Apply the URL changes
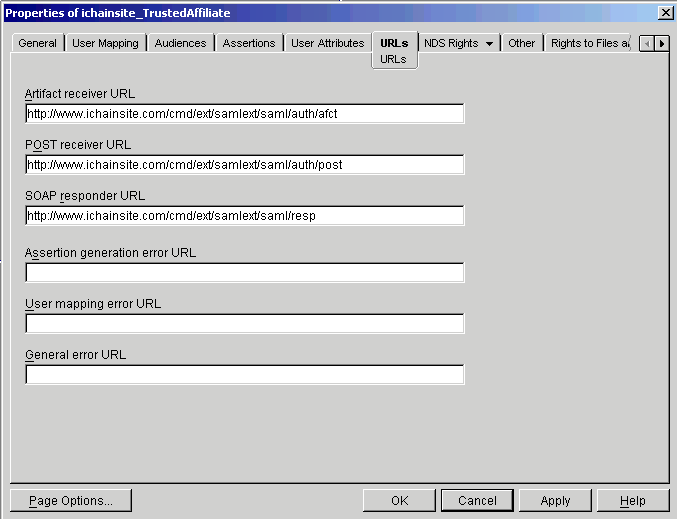The width and height of the screenshot is (677, 519). 555,500
